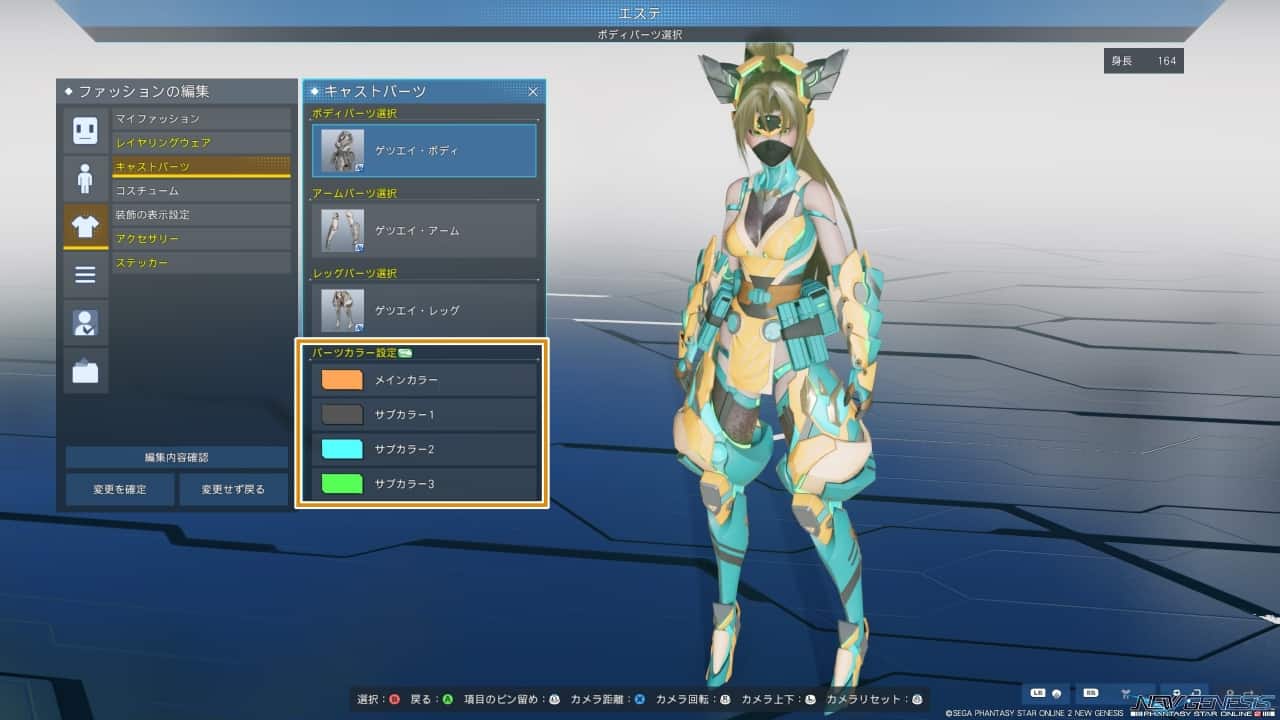Click the 身長 164 height readout
This screenshot has width=1280, height=720.
1144,61
